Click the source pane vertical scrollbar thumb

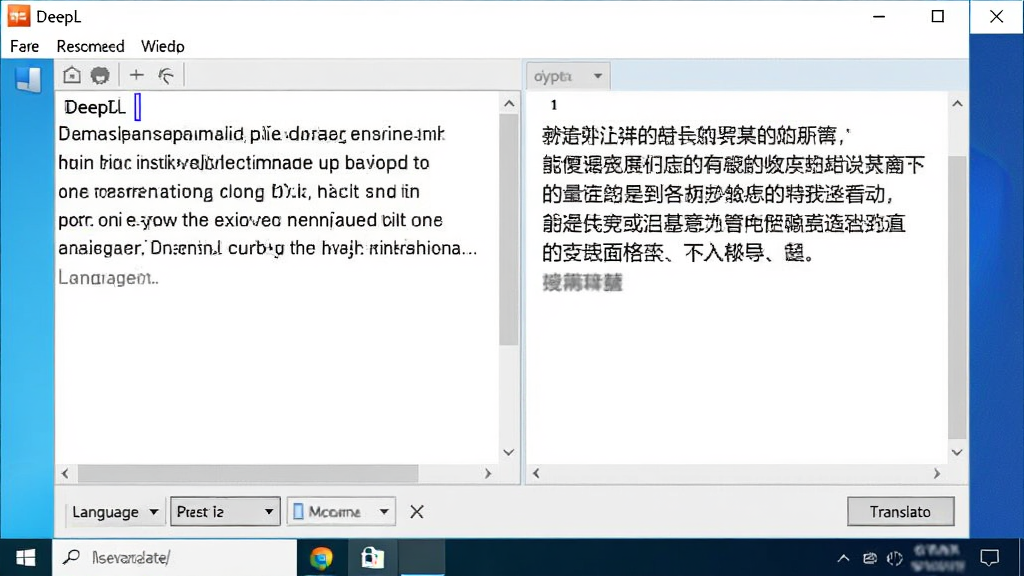509,229
